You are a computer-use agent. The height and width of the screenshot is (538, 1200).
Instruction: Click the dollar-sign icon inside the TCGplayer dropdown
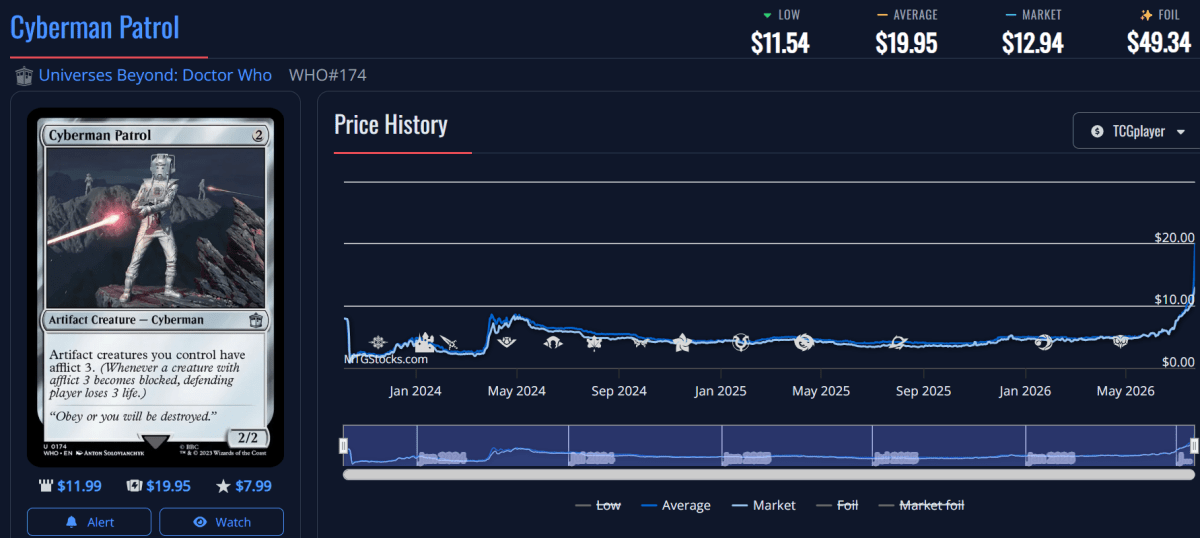click(x=1097, y=131)
